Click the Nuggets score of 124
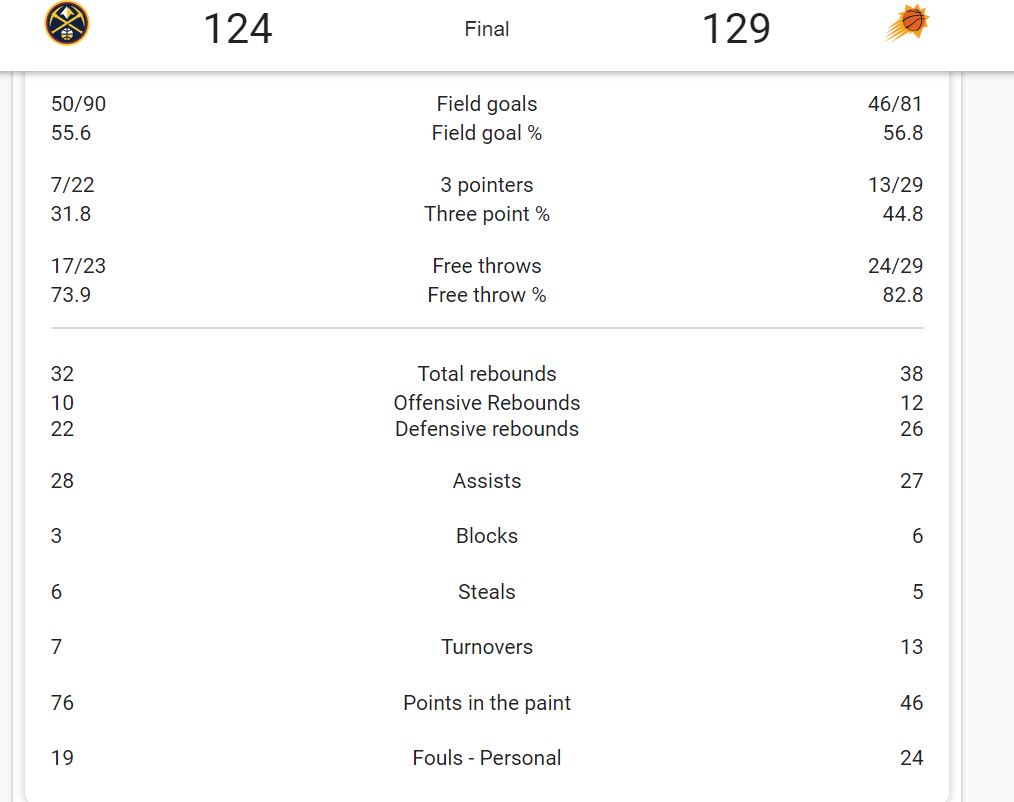 (x=237, y=29)
